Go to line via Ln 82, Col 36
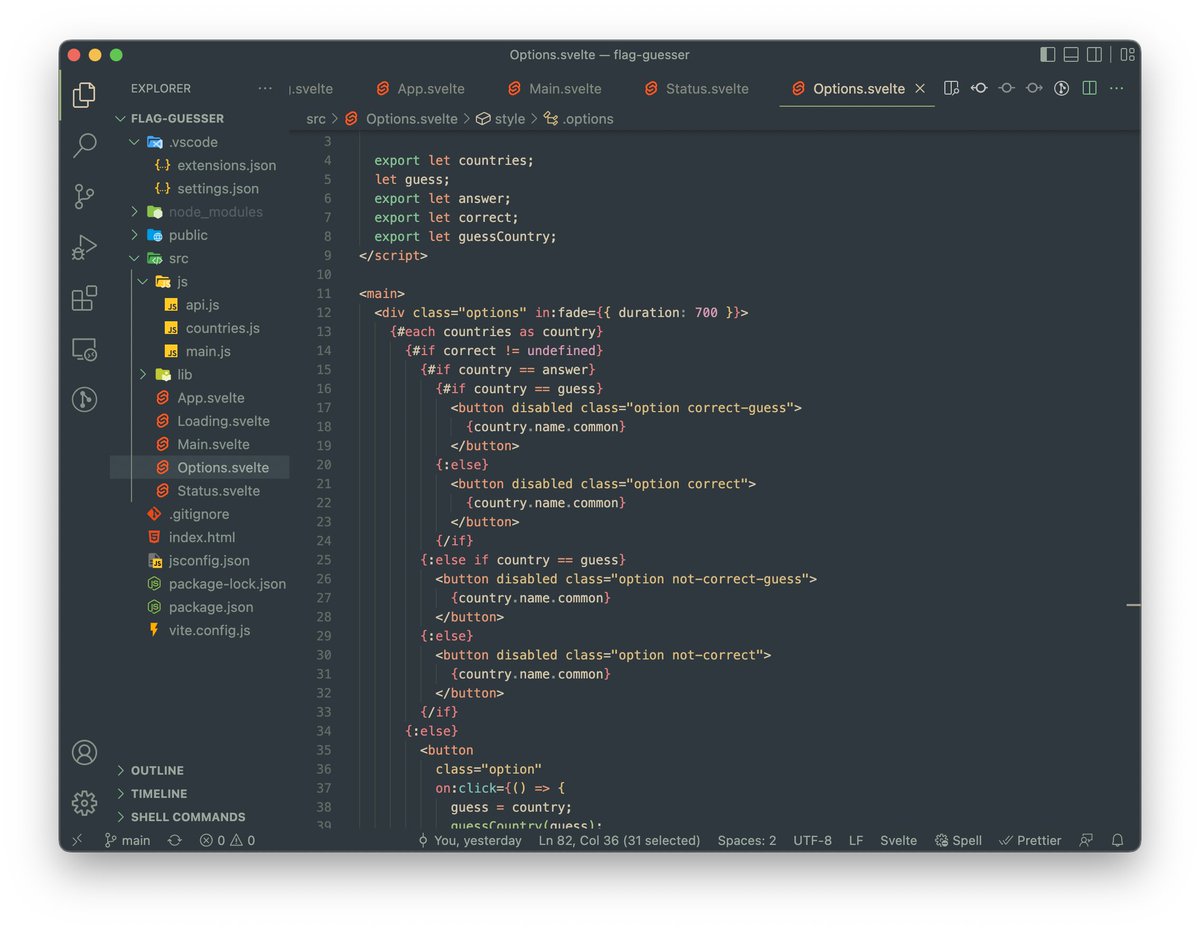This screenshot has height=930, width=1200. (x=619, y=841)
